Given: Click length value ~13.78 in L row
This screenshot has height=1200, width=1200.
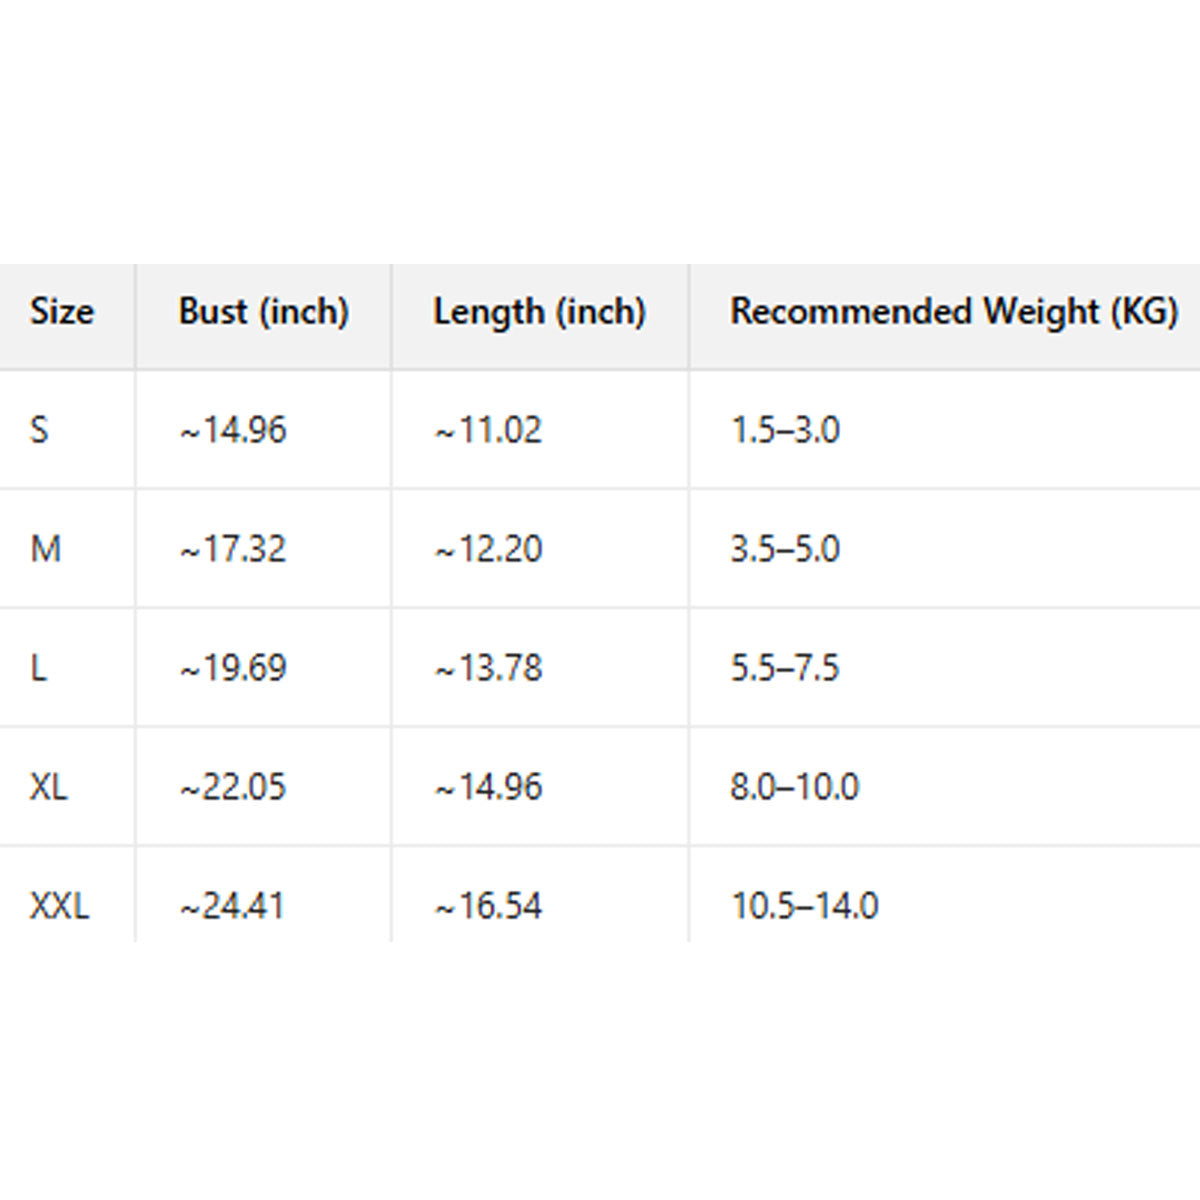Looking at the screenshot, I should tap(488, 668).
